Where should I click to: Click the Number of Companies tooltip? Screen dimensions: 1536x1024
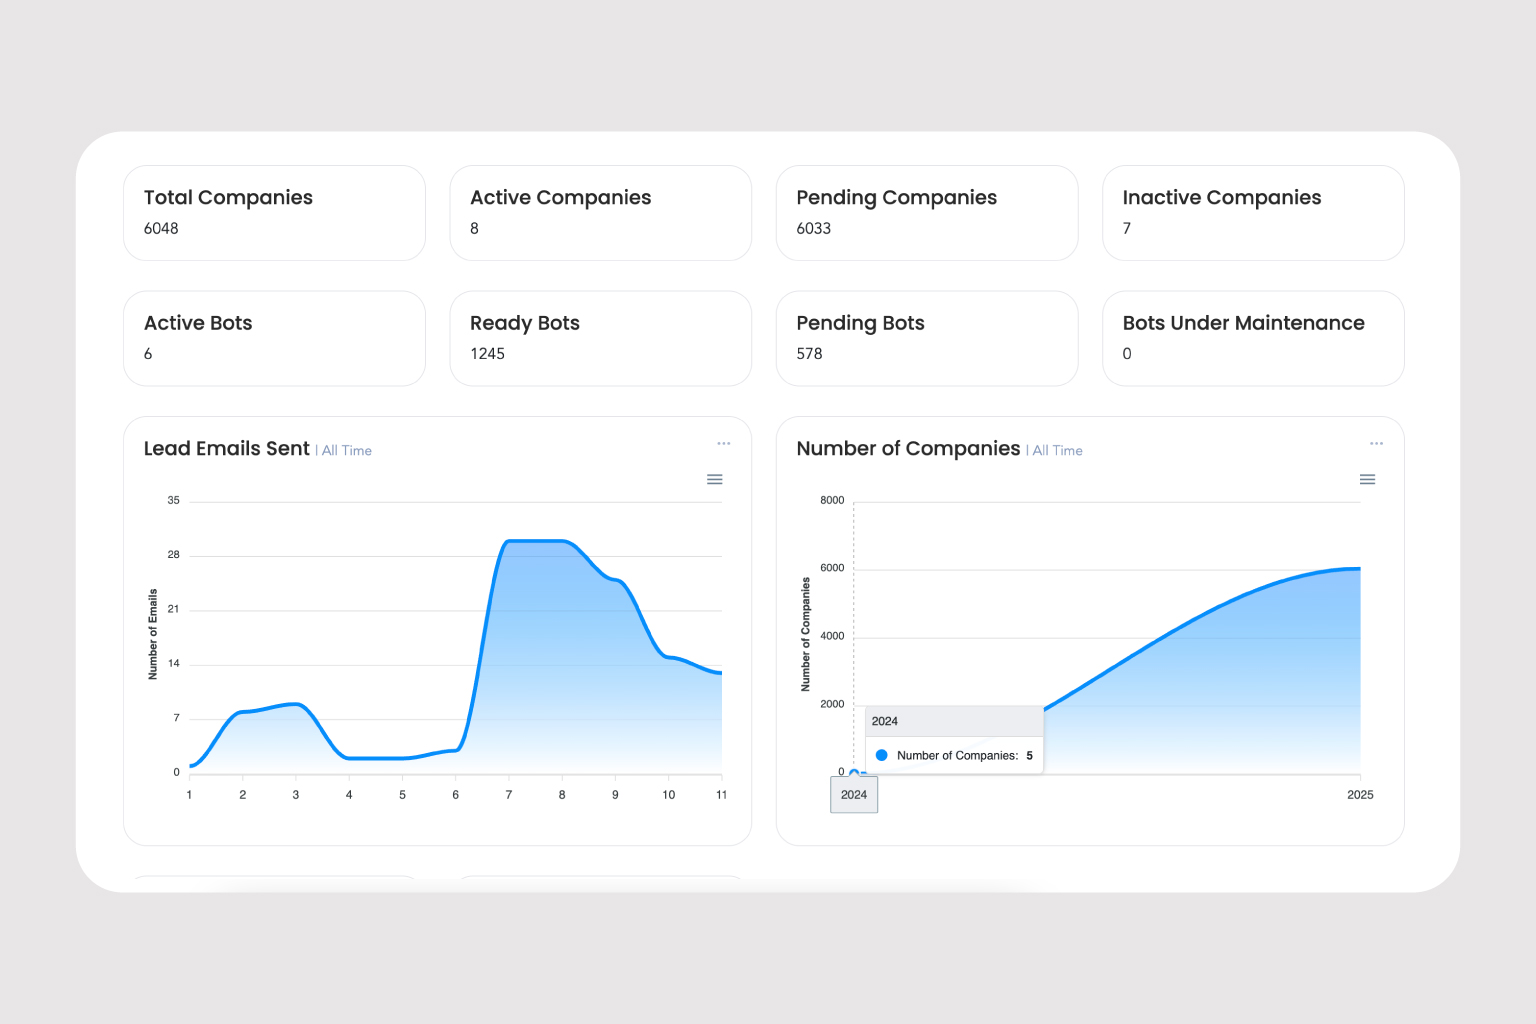953,738
